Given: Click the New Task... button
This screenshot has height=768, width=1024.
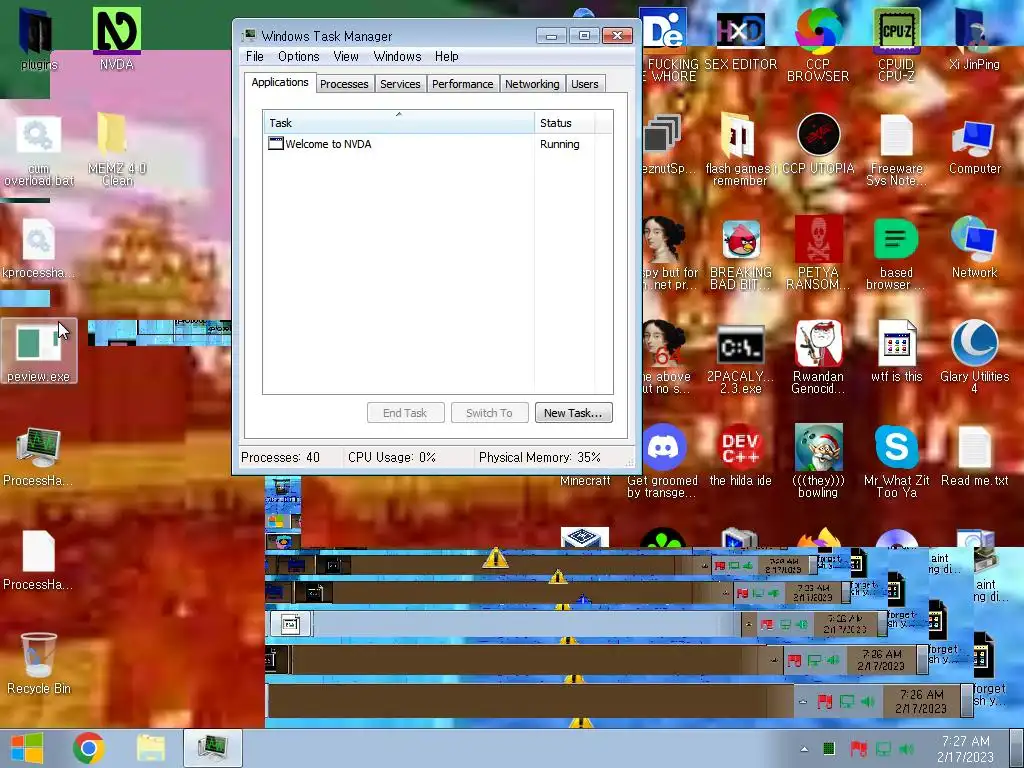Looking at the screenshot, I should [573, 413].
